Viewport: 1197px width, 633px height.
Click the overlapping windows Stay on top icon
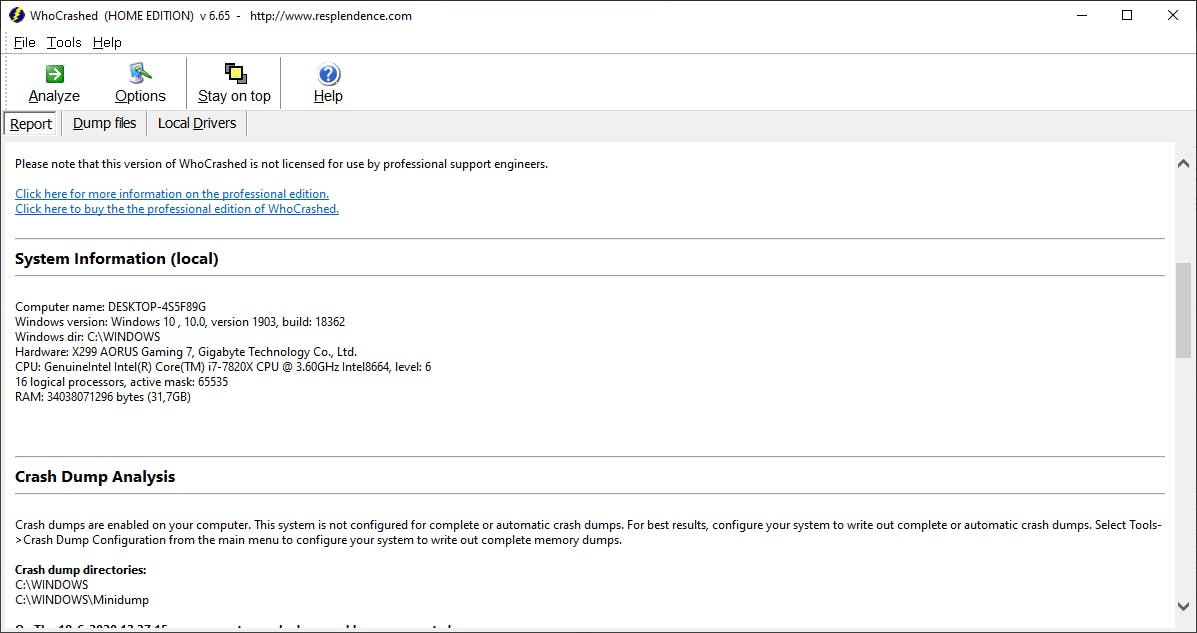click(x=234, y=74)
